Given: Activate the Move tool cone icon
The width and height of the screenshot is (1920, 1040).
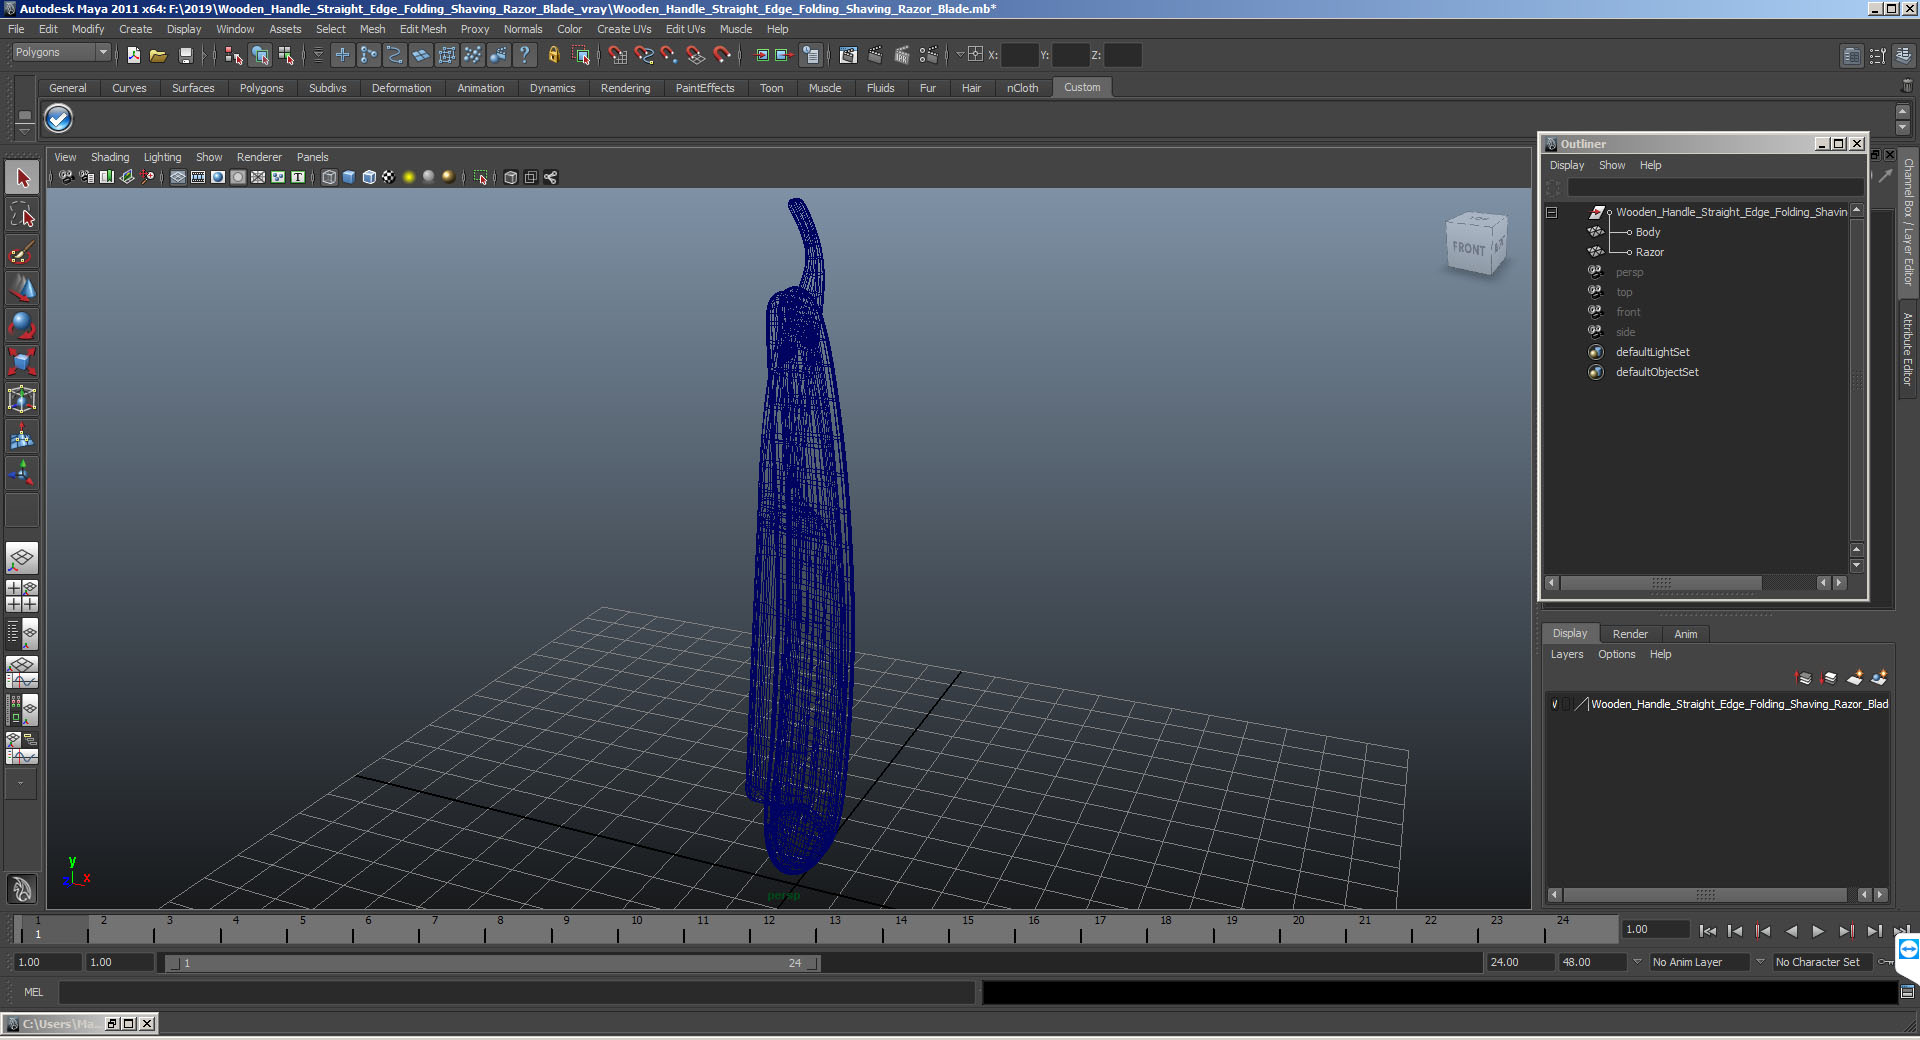Looking at the screenshot, I should pos(22,288).
